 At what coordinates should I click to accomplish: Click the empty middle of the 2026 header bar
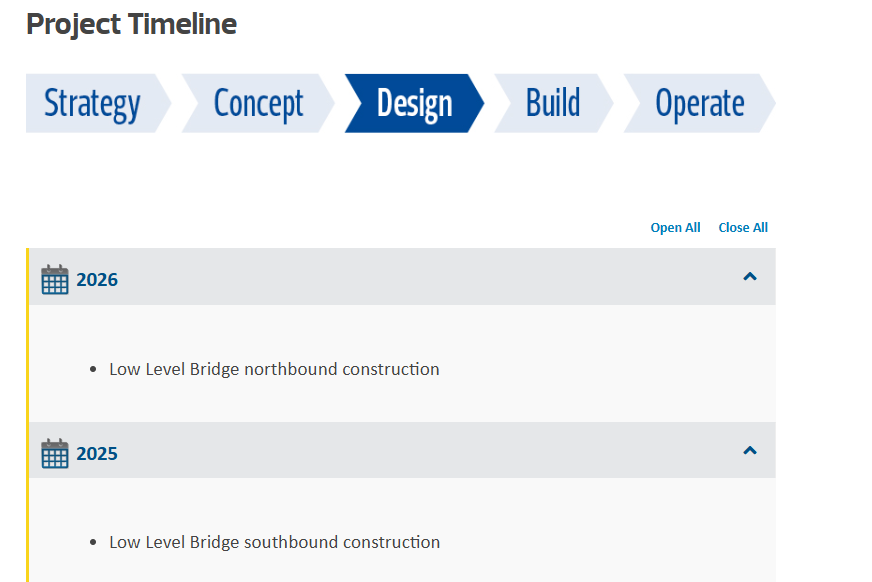[420, 278]
